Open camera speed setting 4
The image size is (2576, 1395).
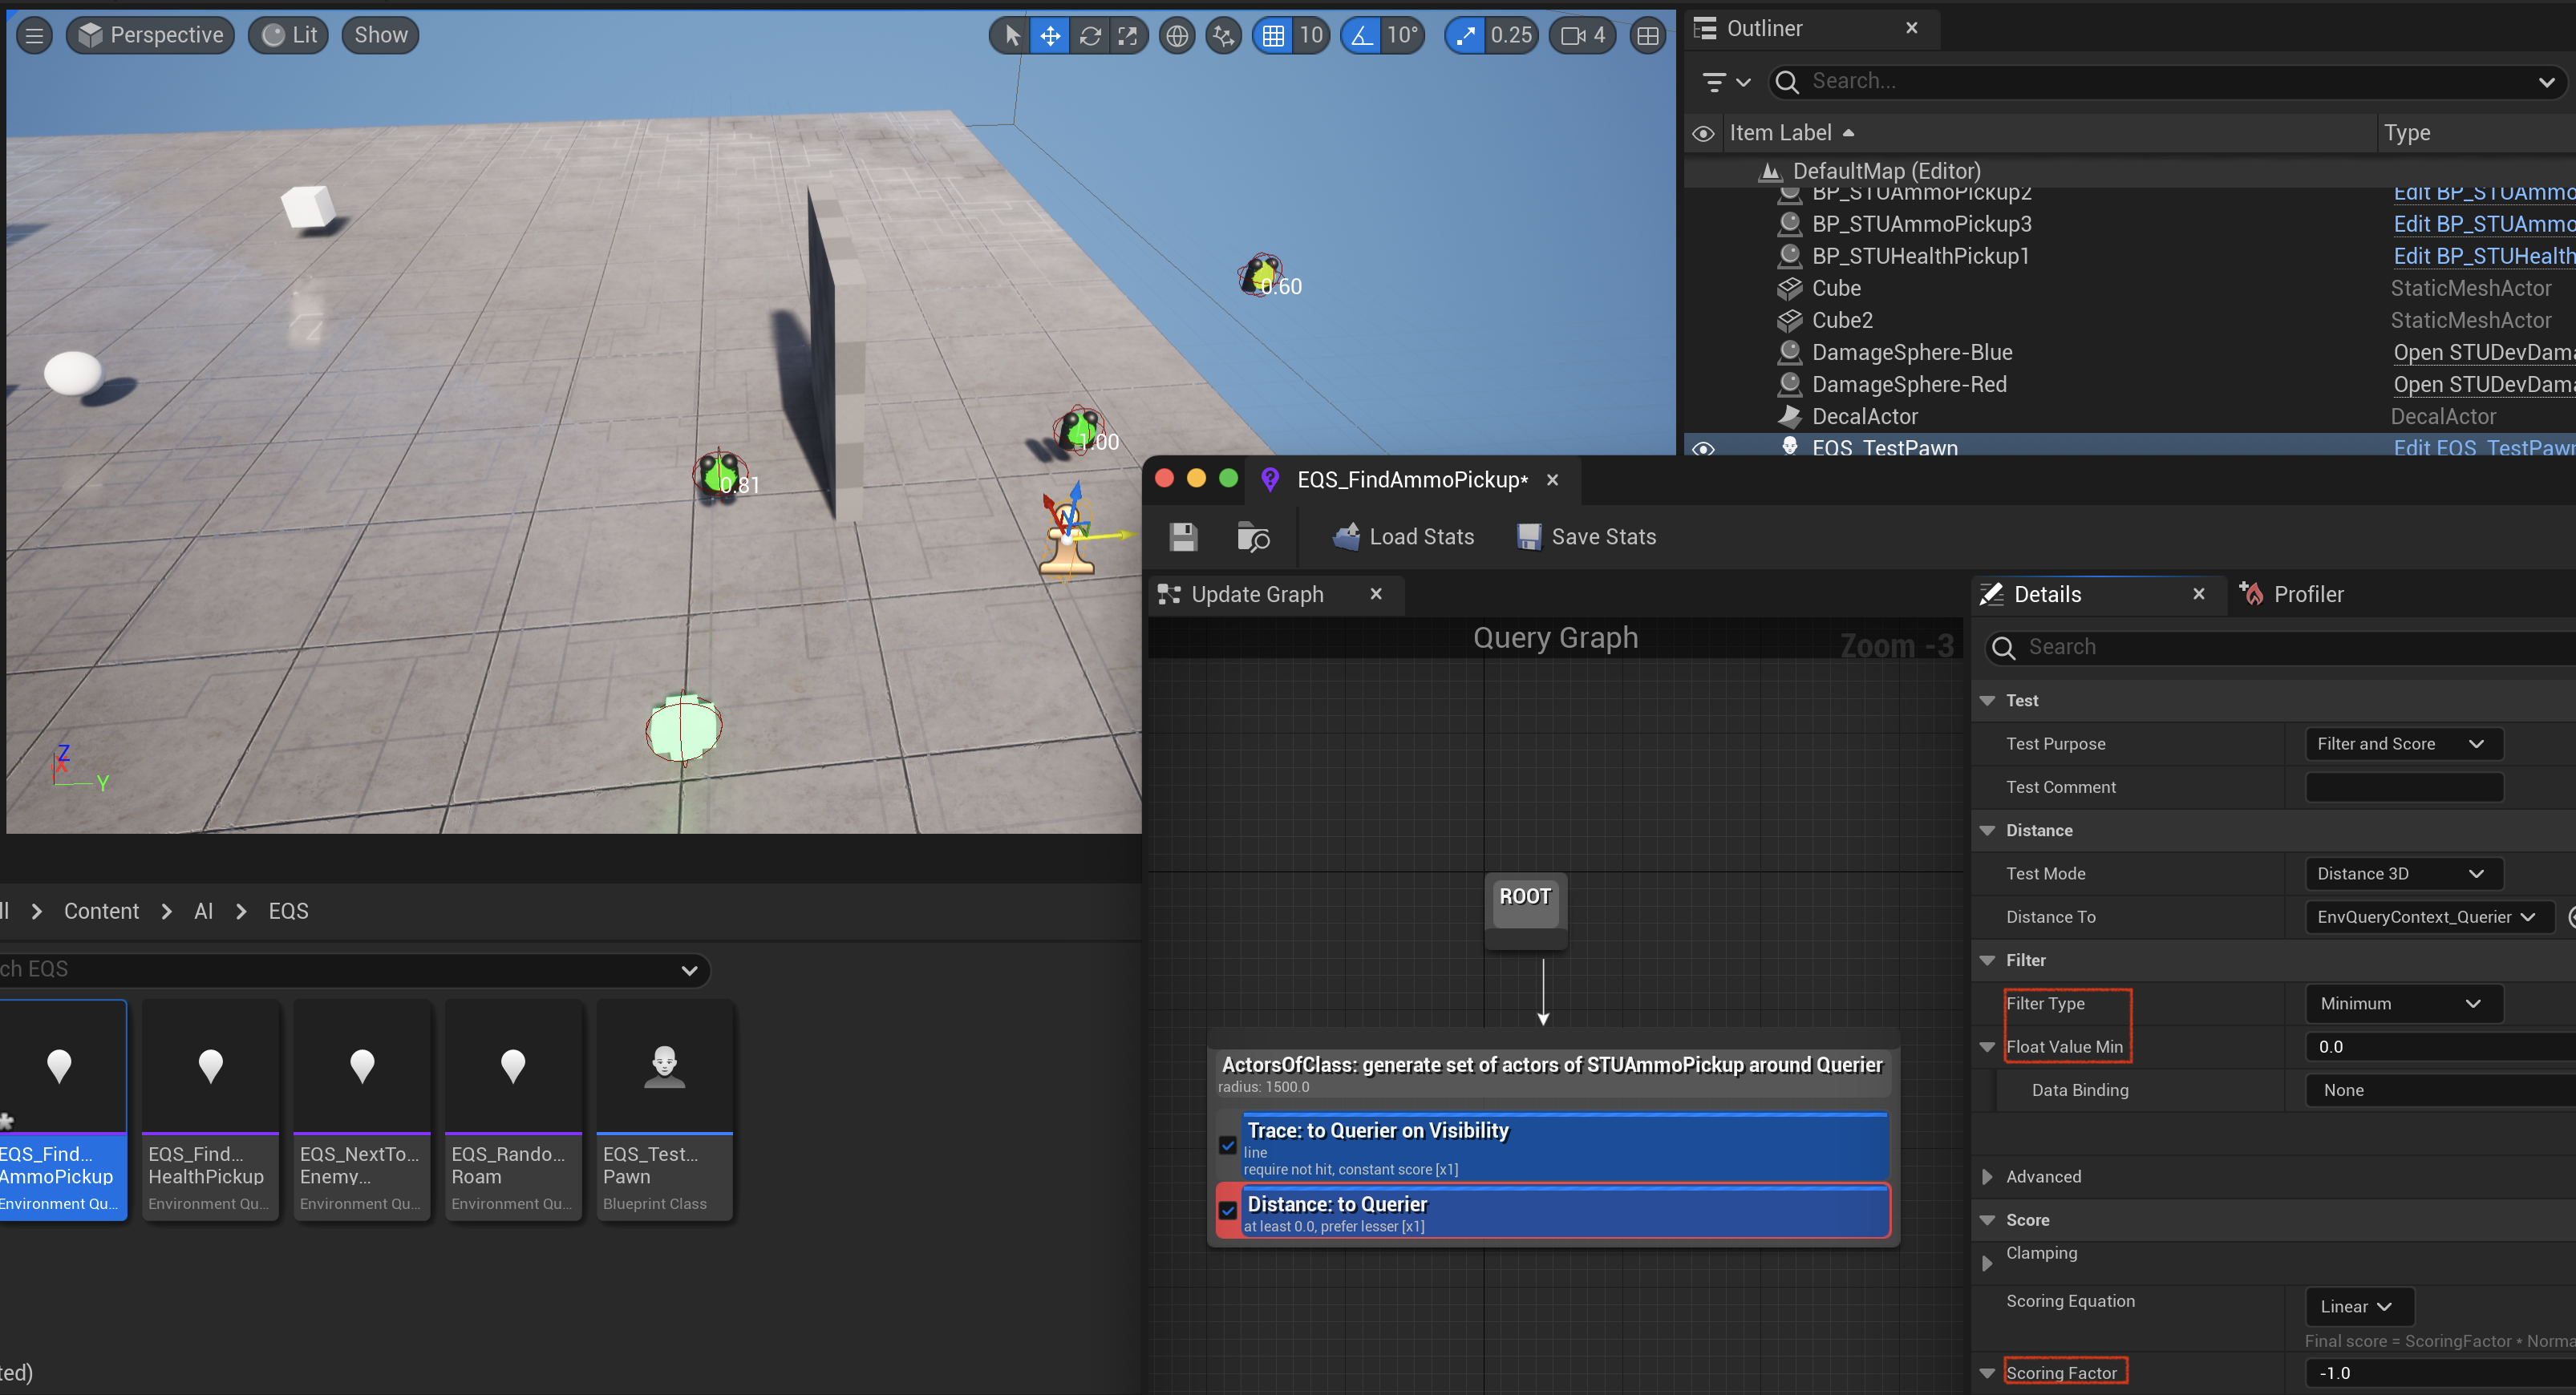1583,36
